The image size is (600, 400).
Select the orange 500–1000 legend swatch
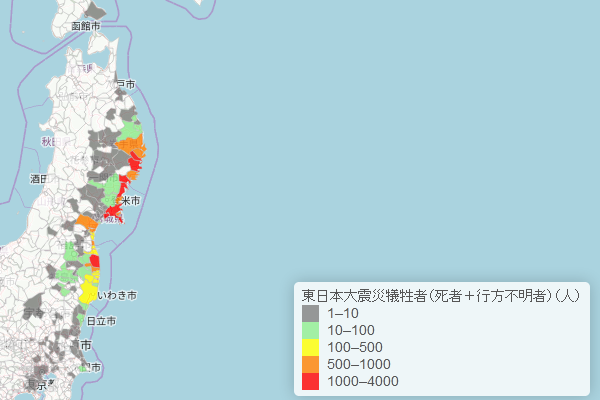tap(310, 364)
